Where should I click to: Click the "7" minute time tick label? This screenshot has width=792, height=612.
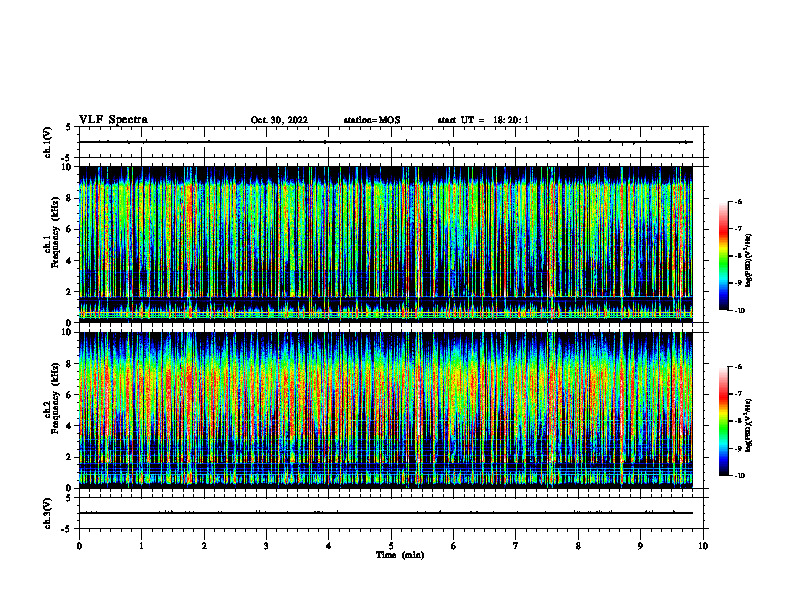[516, 546]
